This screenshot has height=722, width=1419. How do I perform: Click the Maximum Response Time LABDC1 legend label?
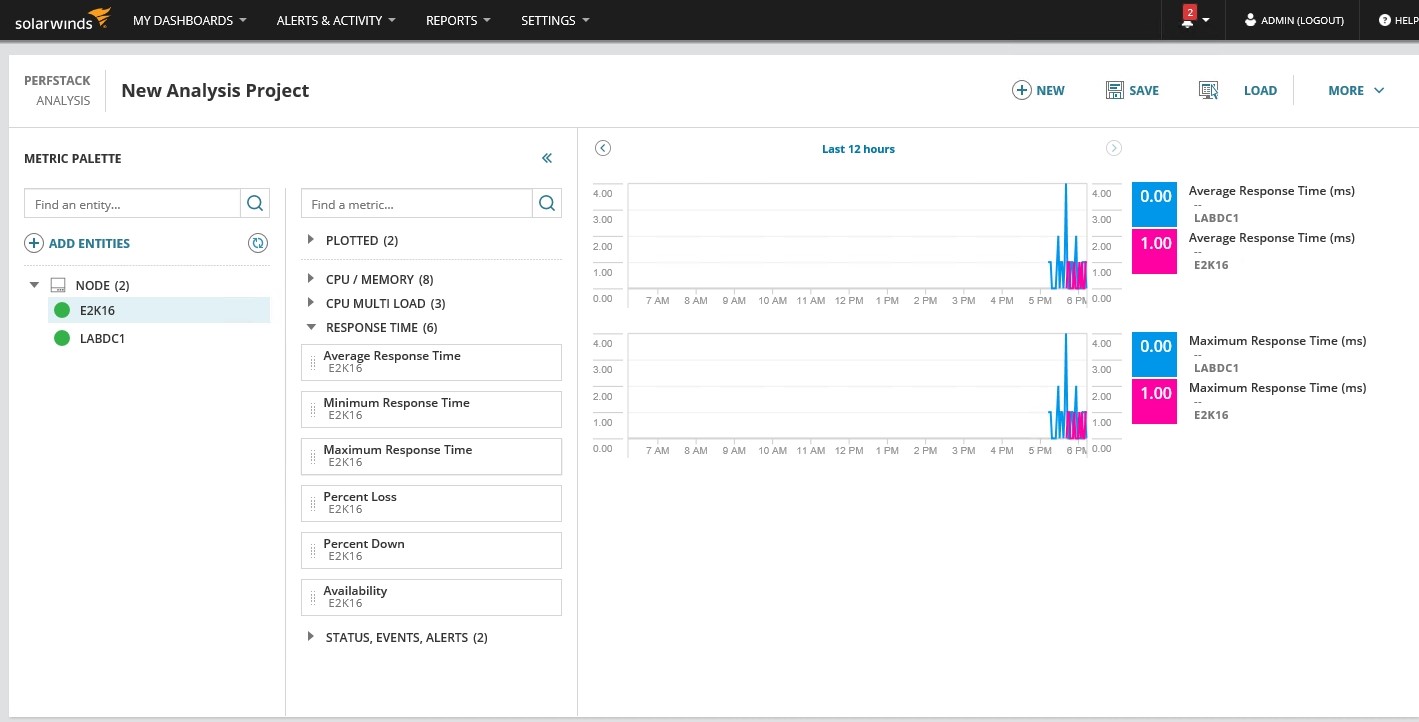tap(1277, 354)
